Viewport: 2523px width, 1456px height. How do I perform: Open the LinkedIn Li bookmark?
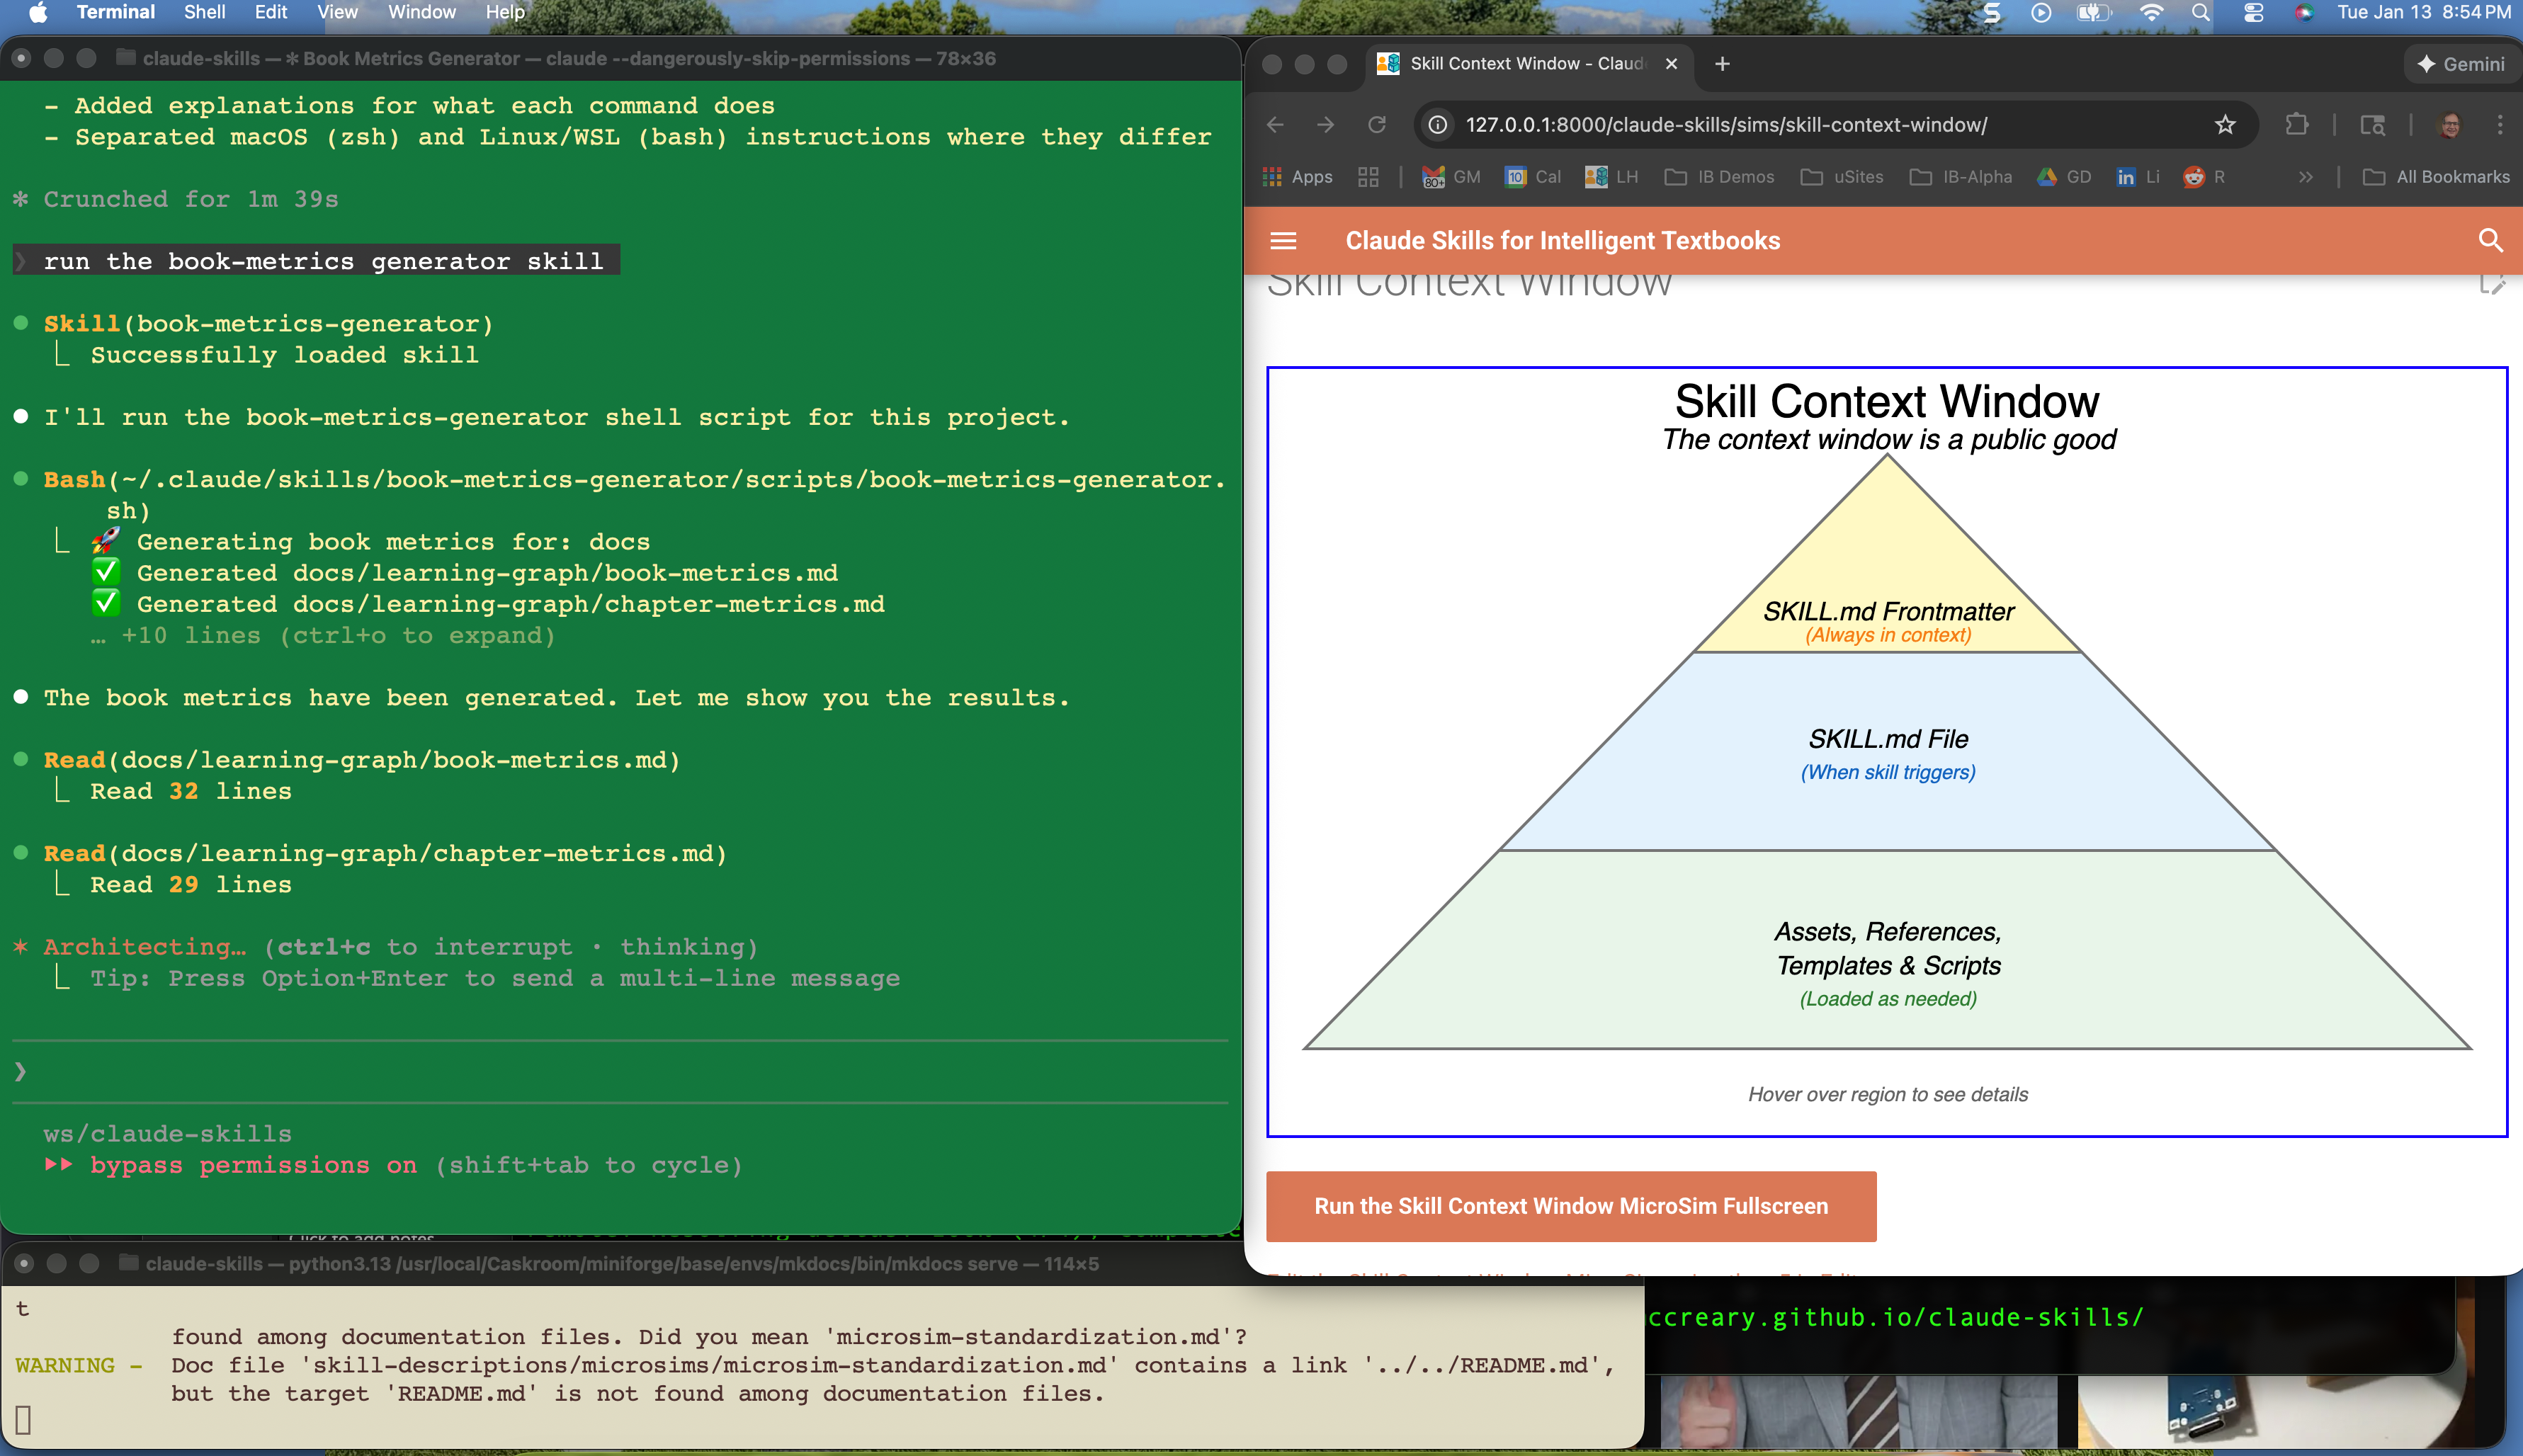(2138, 177)
